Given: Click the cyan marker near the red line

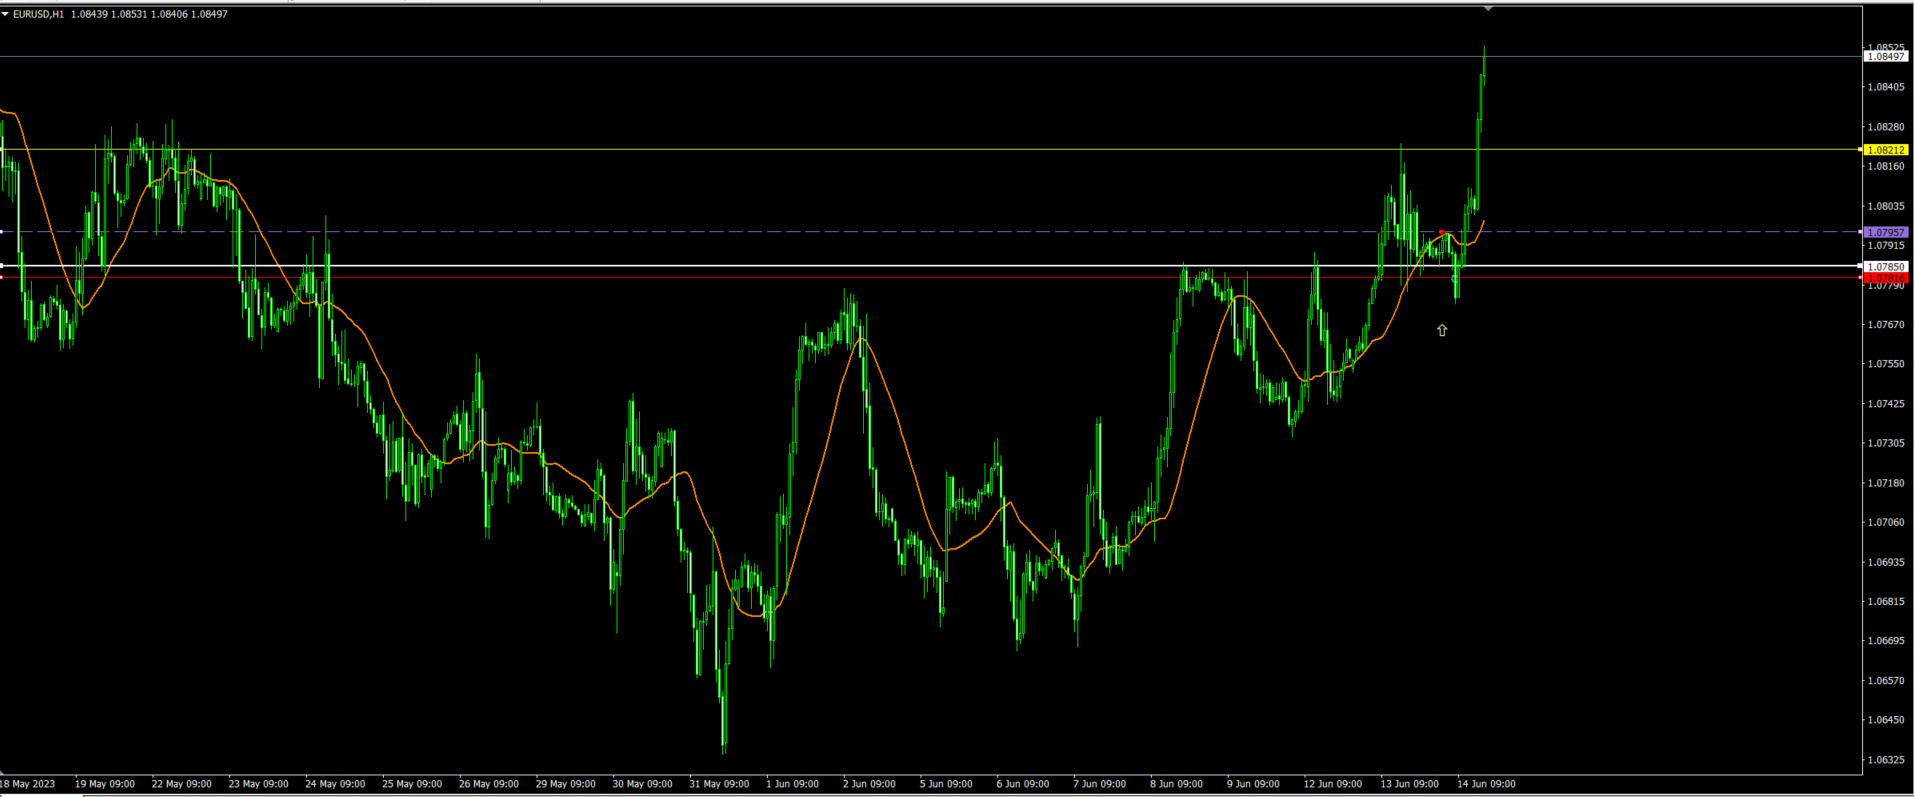Looking at the screenshot, I should 1454,279.
